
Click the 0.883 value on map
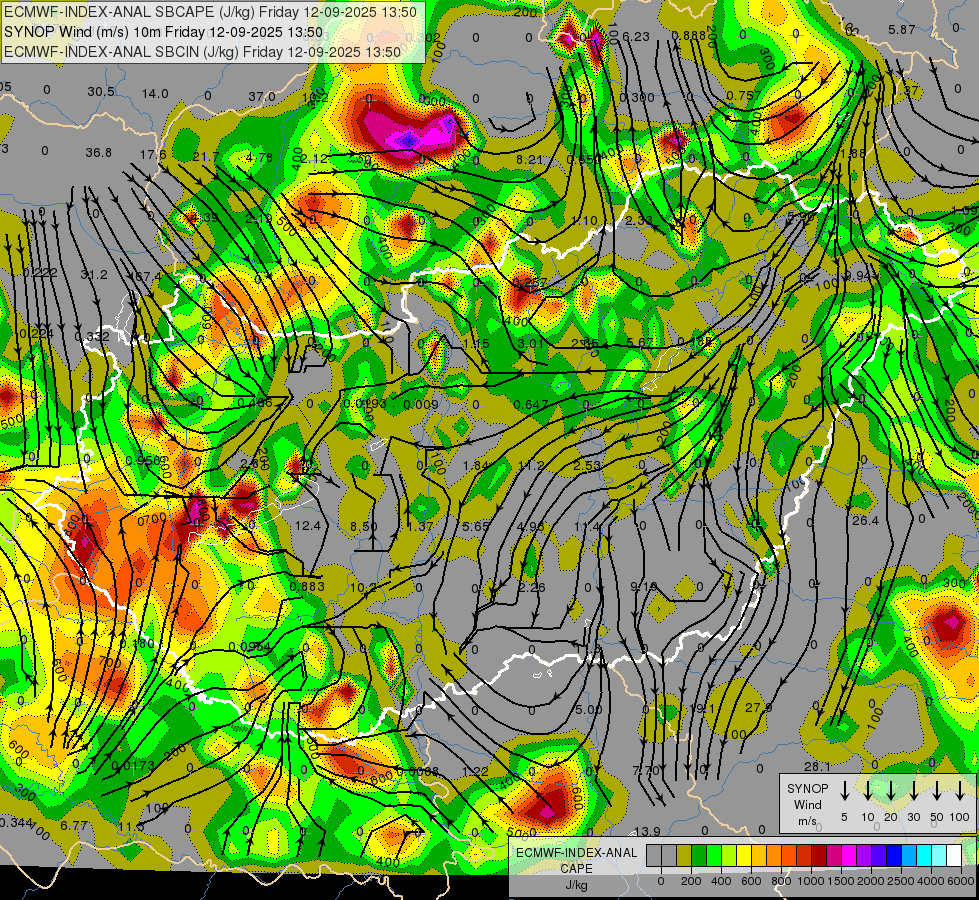point(307,586)
